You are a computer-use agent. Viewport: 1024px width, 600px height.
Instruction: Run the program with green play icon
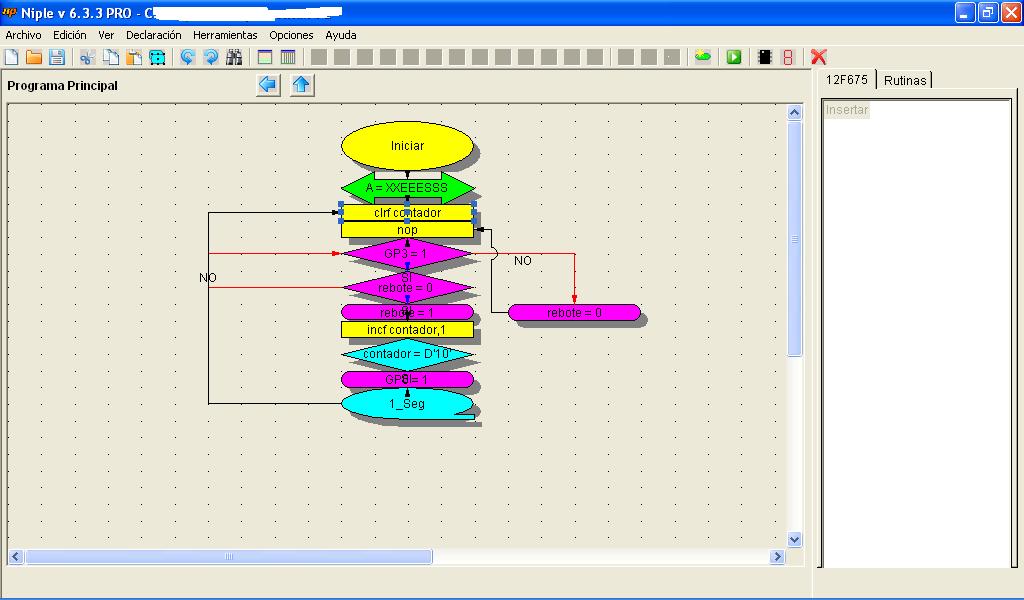point(734,57)
